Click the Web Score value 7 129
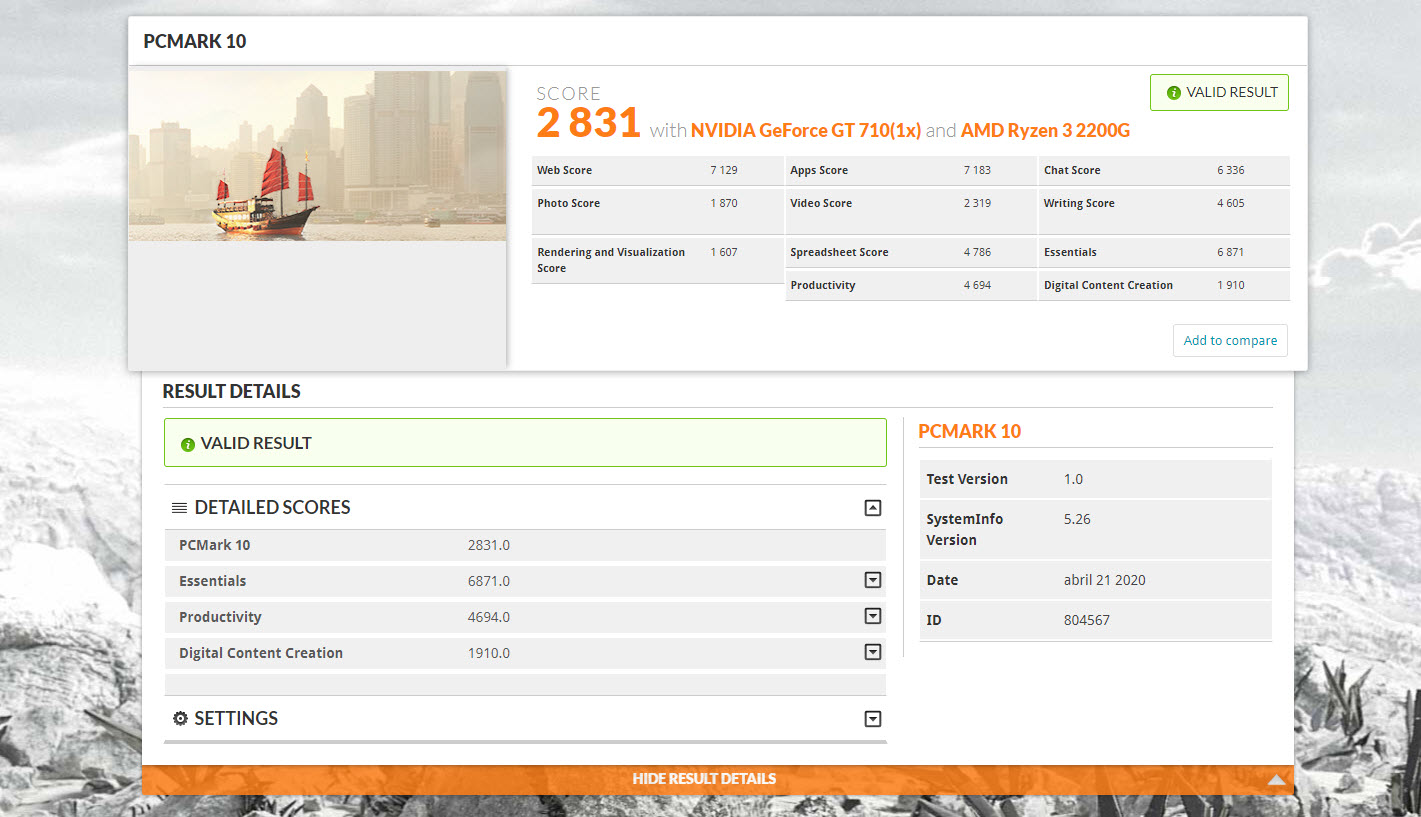This screenshot has height=817, width=1421. click(x=724, y=170)
